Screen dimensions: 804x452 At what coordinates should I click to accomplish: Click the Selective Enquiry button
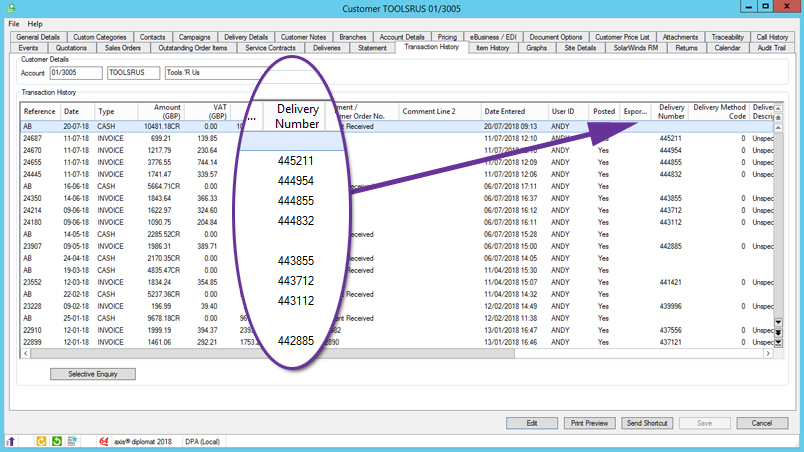click(93, 374)
